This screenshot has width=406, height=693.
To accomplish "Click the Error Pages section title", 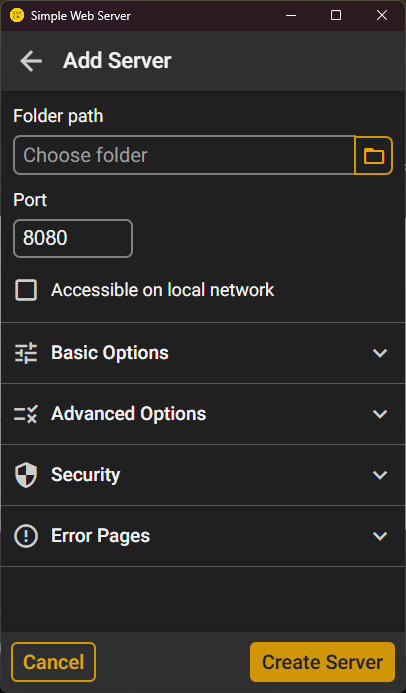I will tap(101, 536).
